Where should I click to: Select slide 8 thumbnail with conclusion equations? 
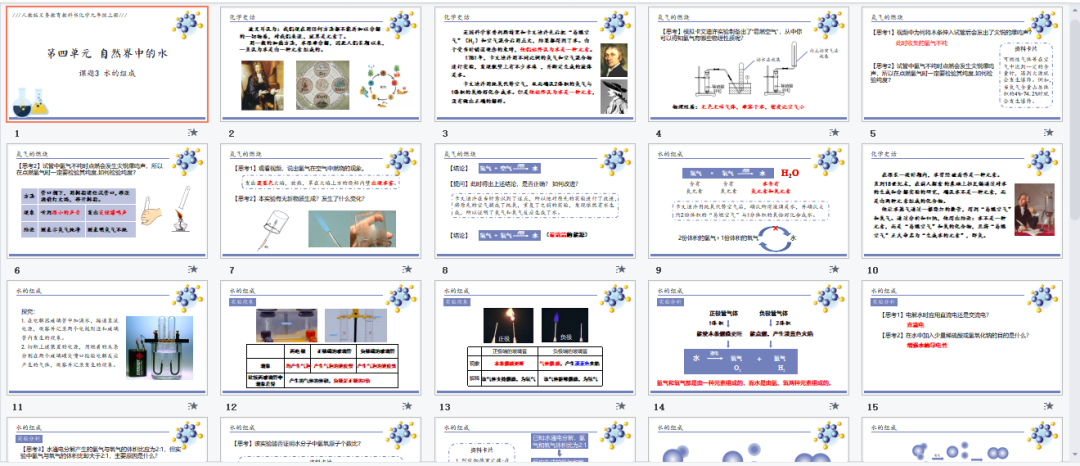click(535, 201)
